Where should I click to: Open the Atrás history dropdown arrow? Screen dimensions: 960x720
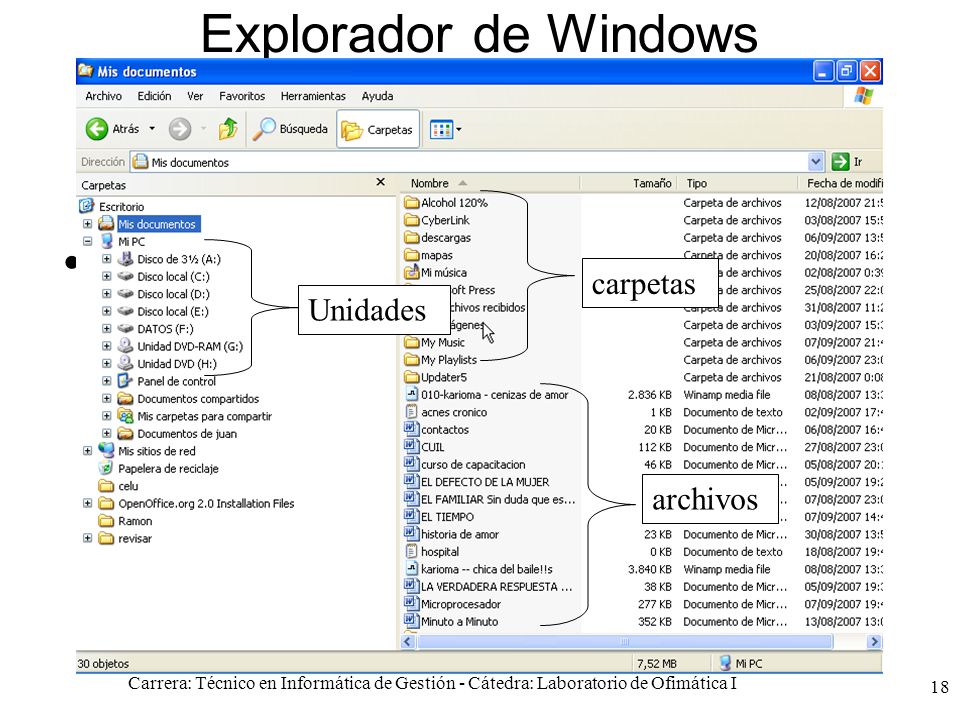click(x=152, y=129)
